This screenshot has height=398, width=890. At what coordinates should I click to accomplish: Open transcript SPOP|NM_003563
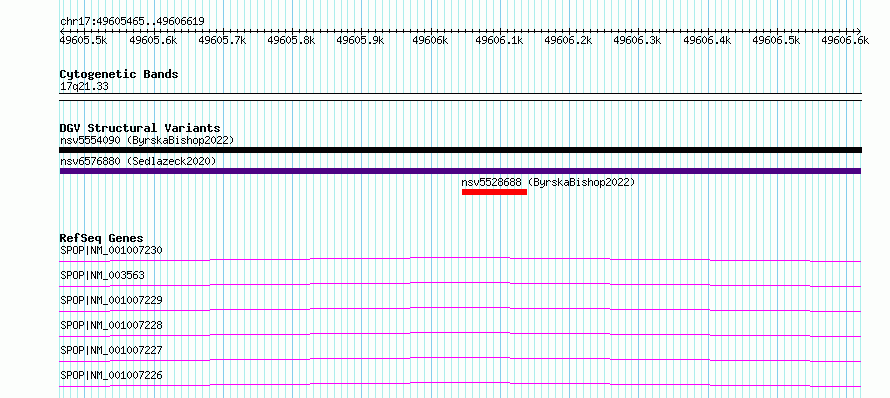coord(102,275)
